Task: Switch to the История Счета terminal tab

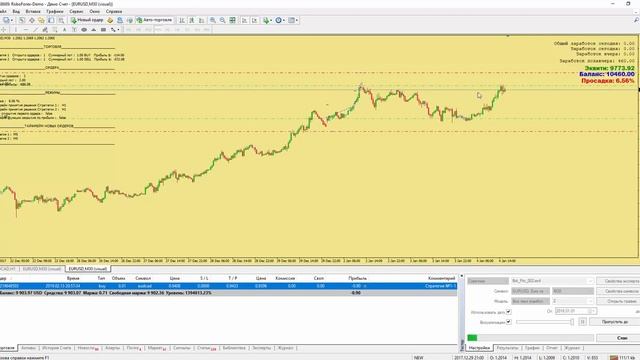Action: pyautogui.click(x=56, y=348)
